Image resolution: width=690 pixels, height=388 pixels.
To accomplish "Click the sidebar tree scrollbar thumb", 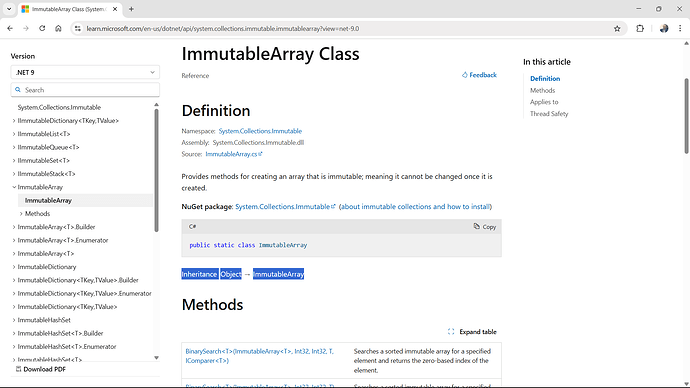I will (156, 170).
